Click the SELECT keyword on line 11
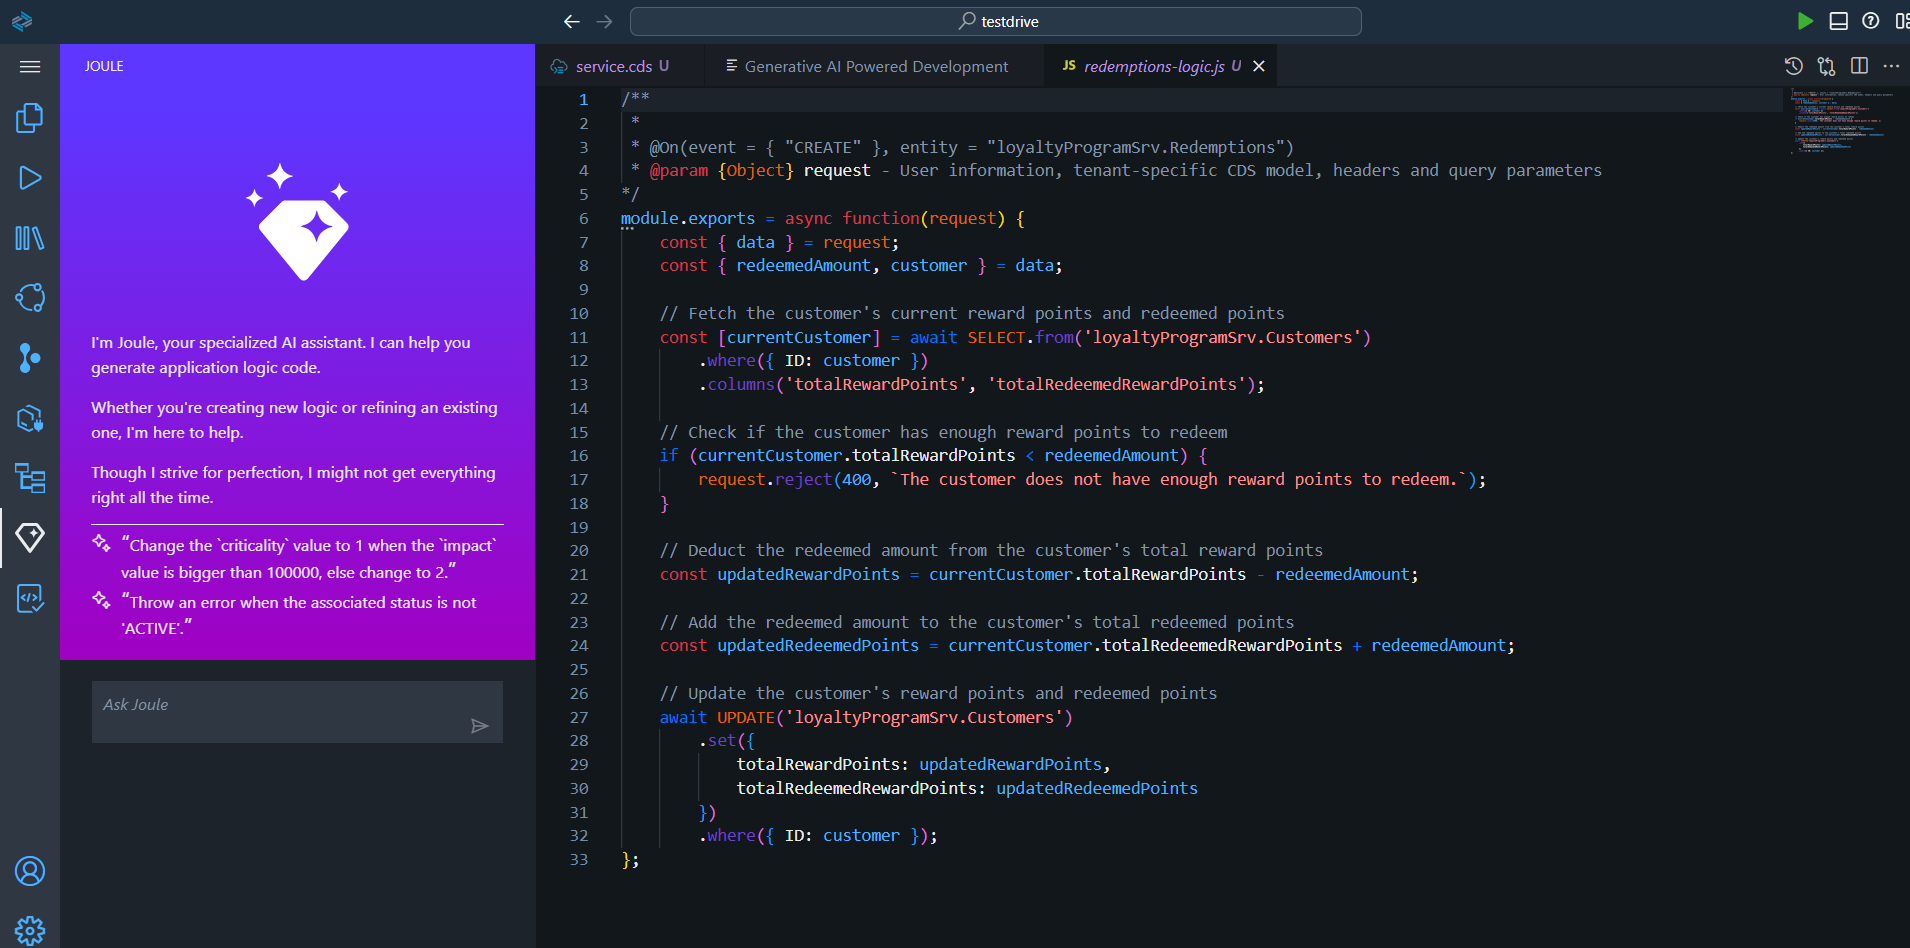Viewport: 1910px width, 948px height. [x=996, y=337]
